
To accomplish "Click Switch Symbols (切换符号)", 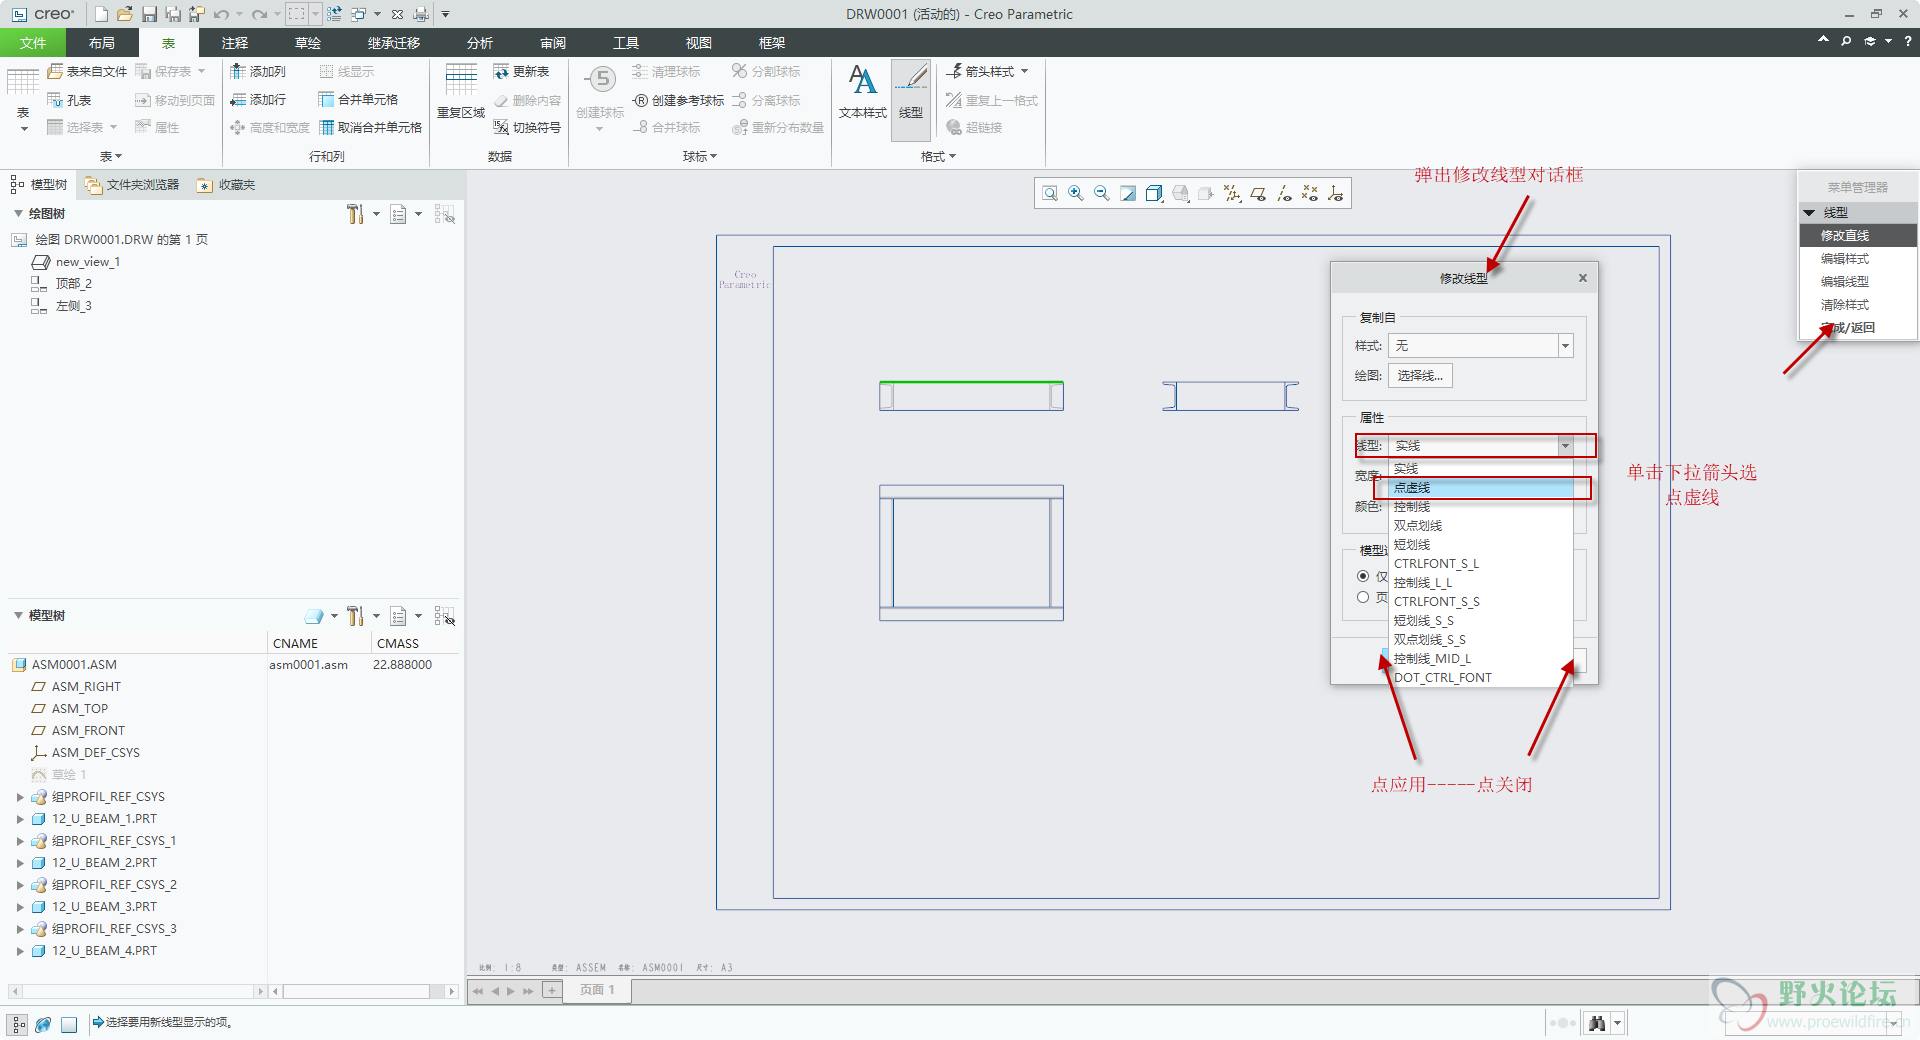I will coord(527,127).
